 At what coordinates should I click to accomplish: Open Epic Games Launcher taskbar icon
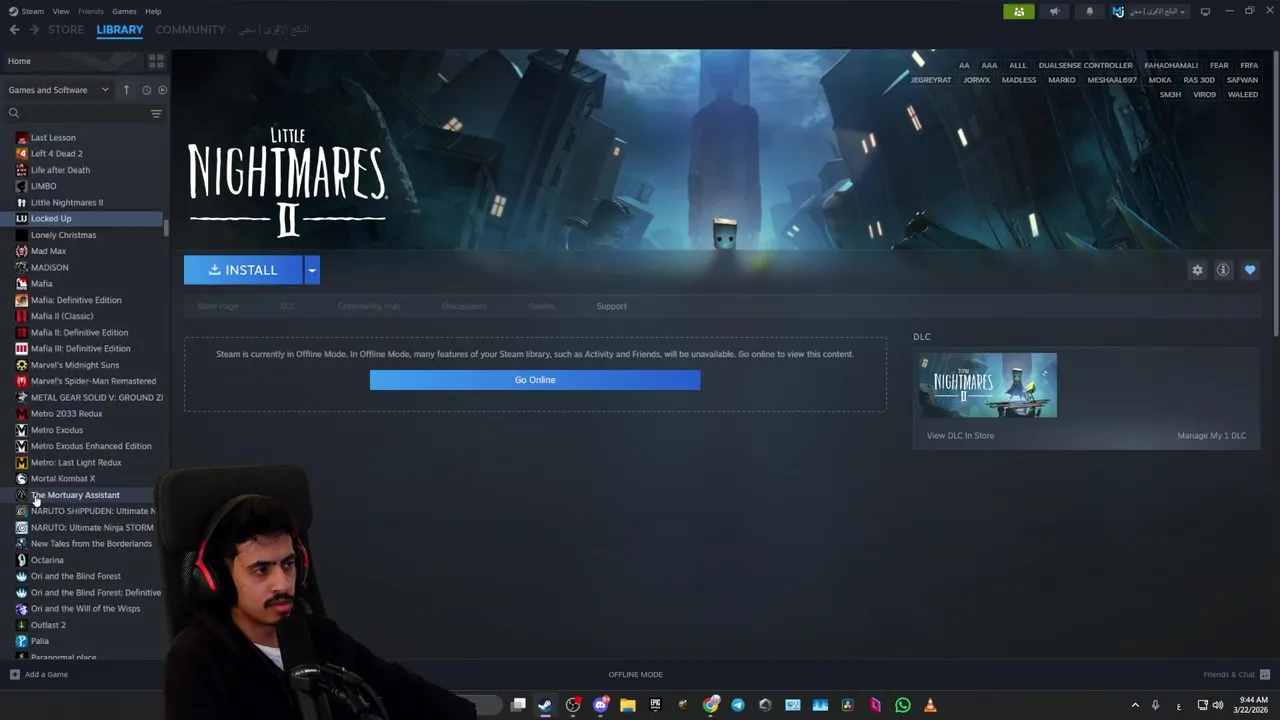(x=655, y=705)
